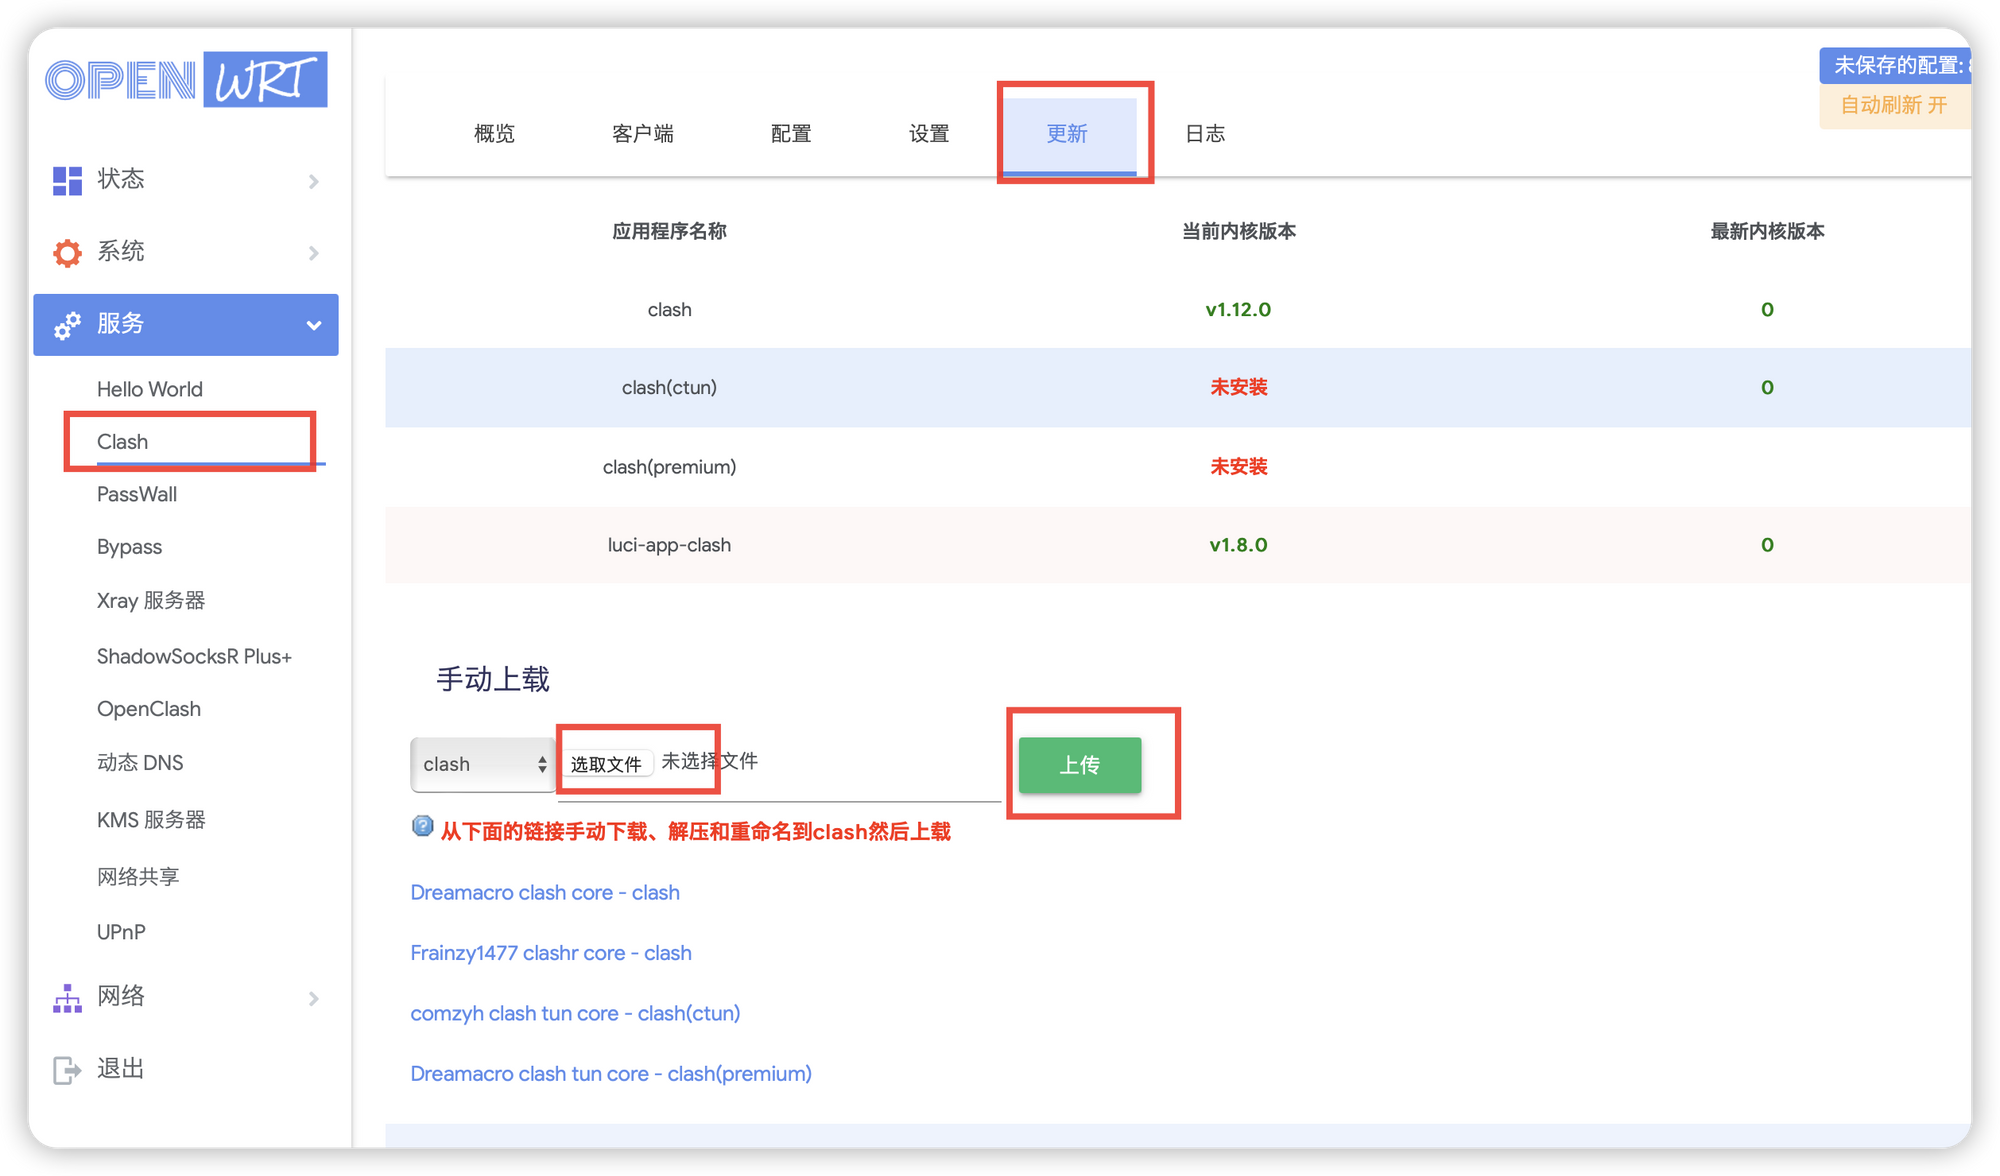The image size is (2000, 1176).
Task: Expand the 状态 sidebar menu
Action: (182, 178)
